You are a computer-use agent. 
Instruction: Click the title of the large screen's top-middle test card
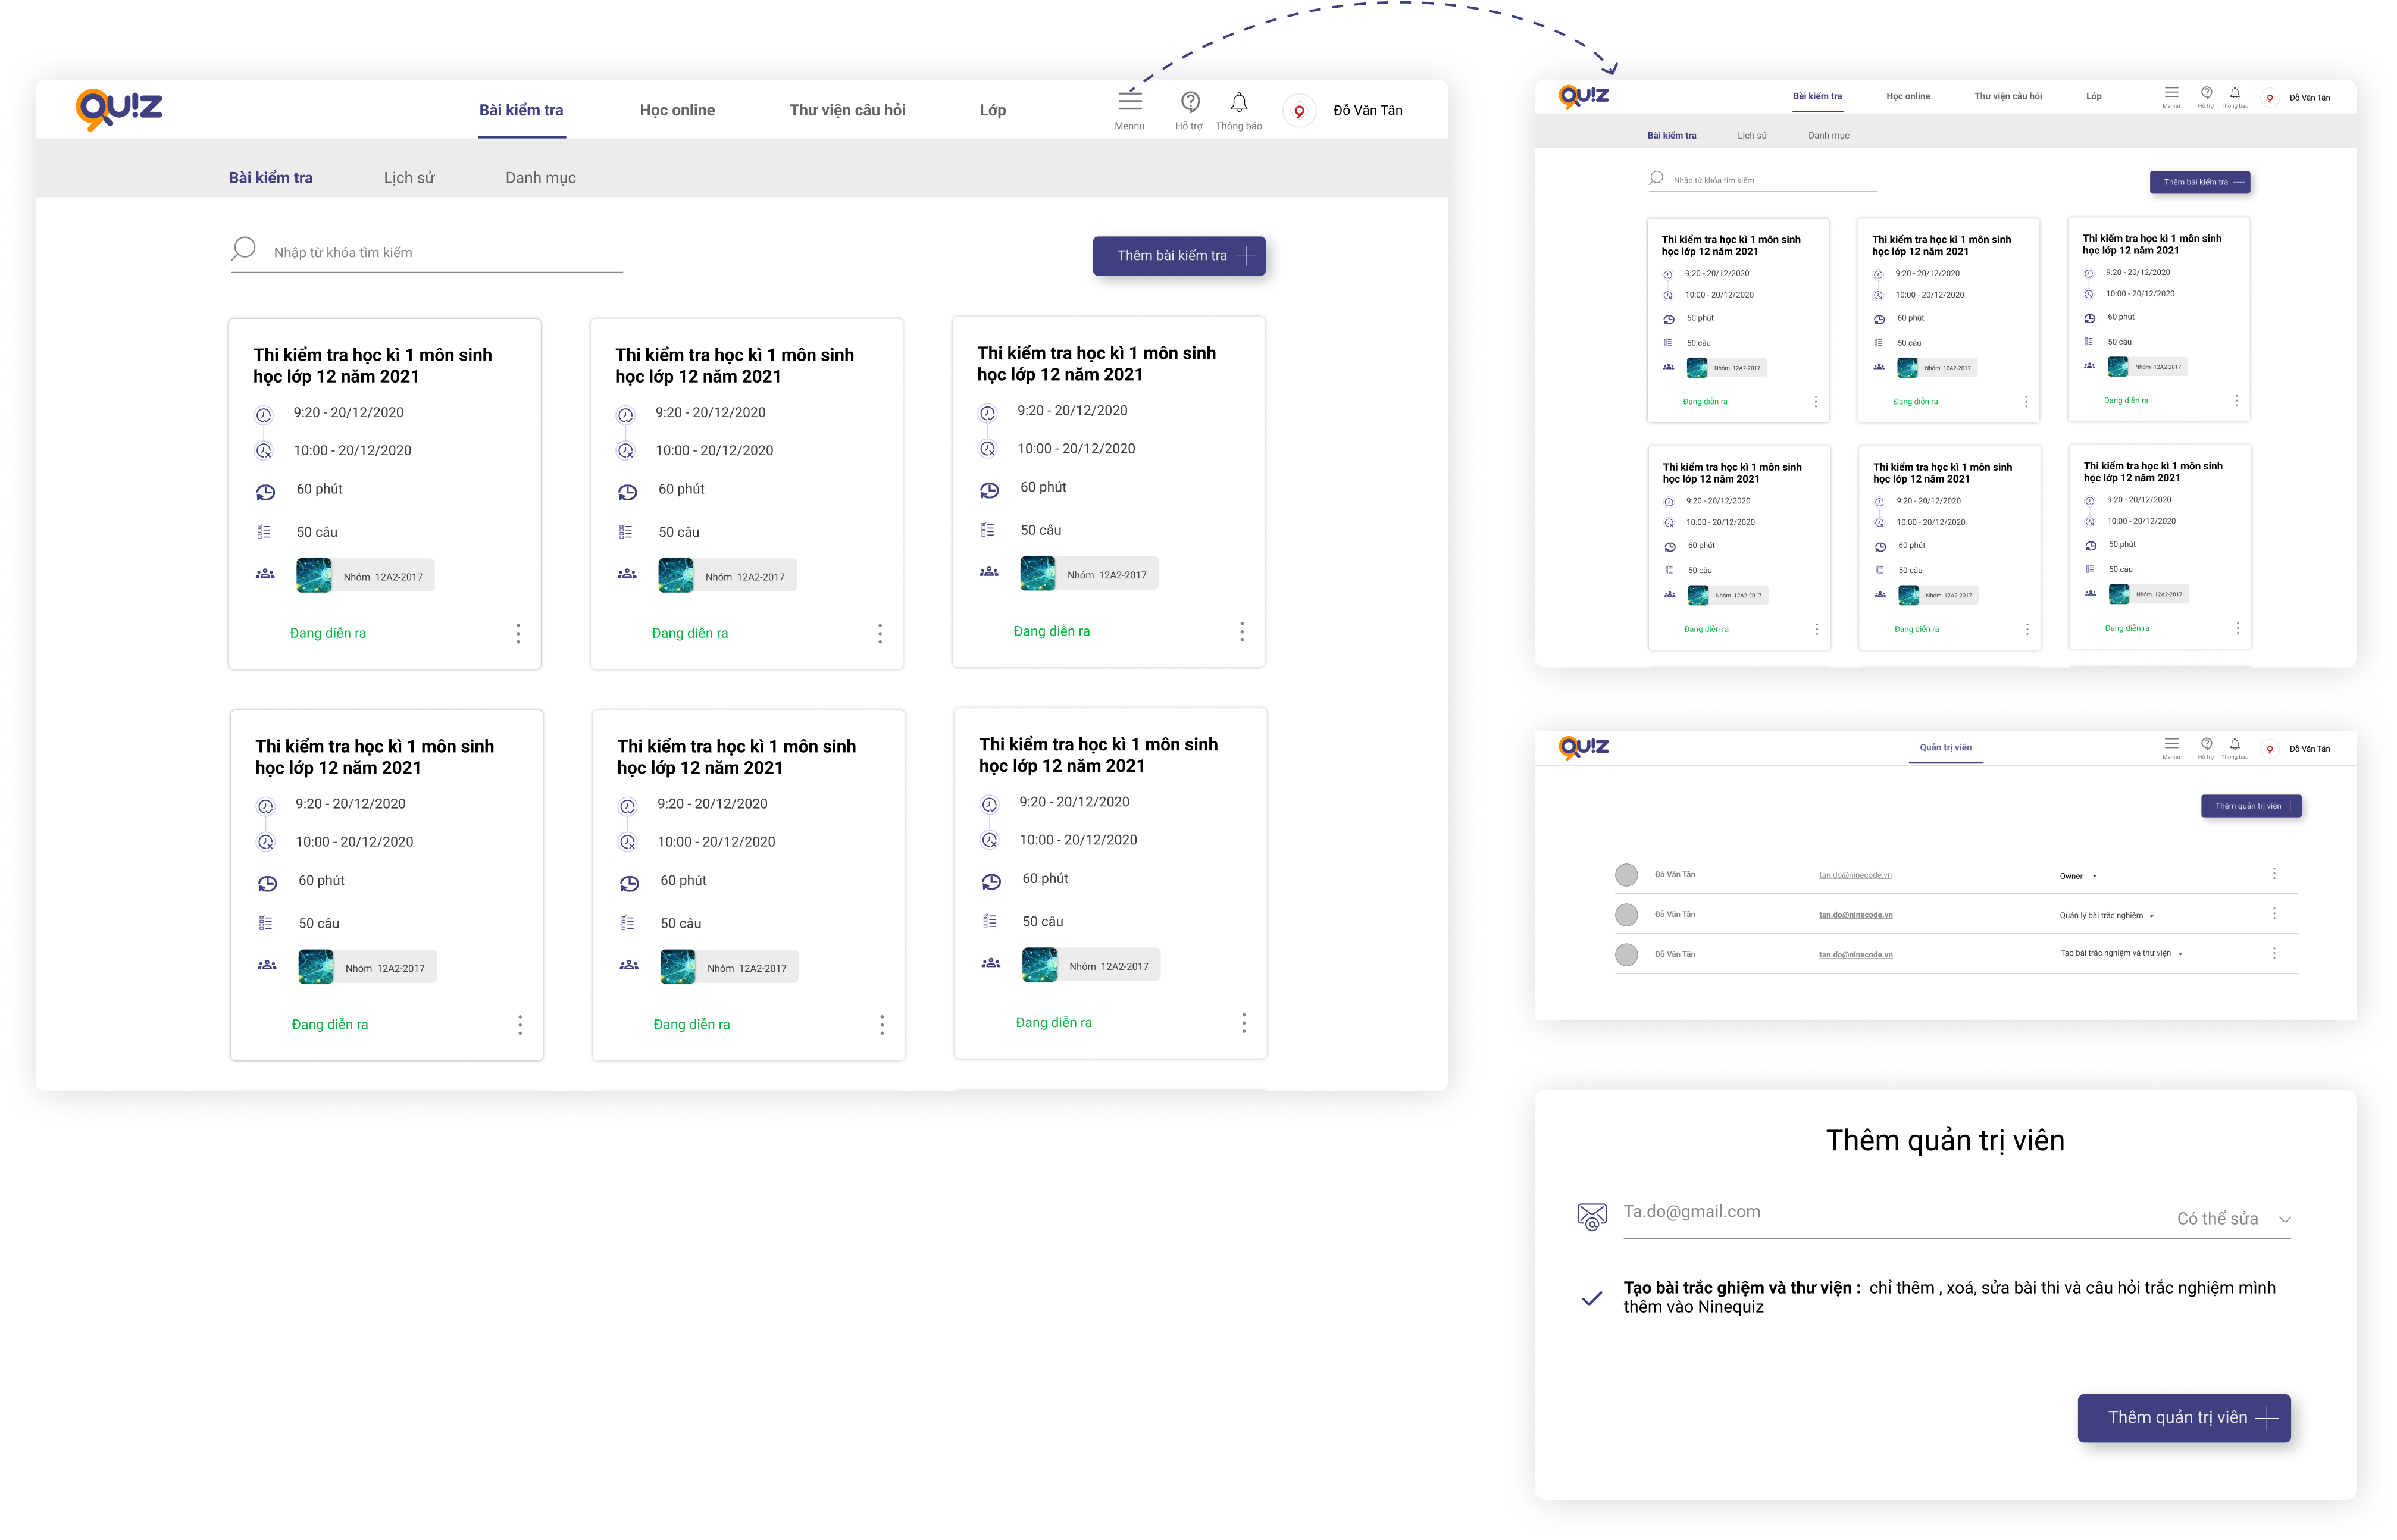[735, 366]
